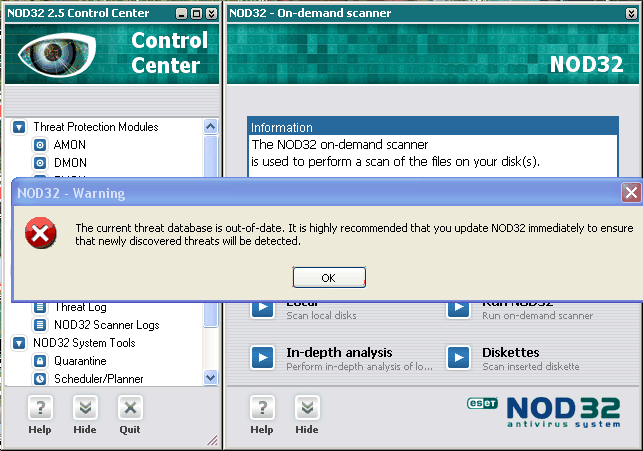Open the Quarantine lock icon
Screen dimensions: 643x451
coord(40,361)
